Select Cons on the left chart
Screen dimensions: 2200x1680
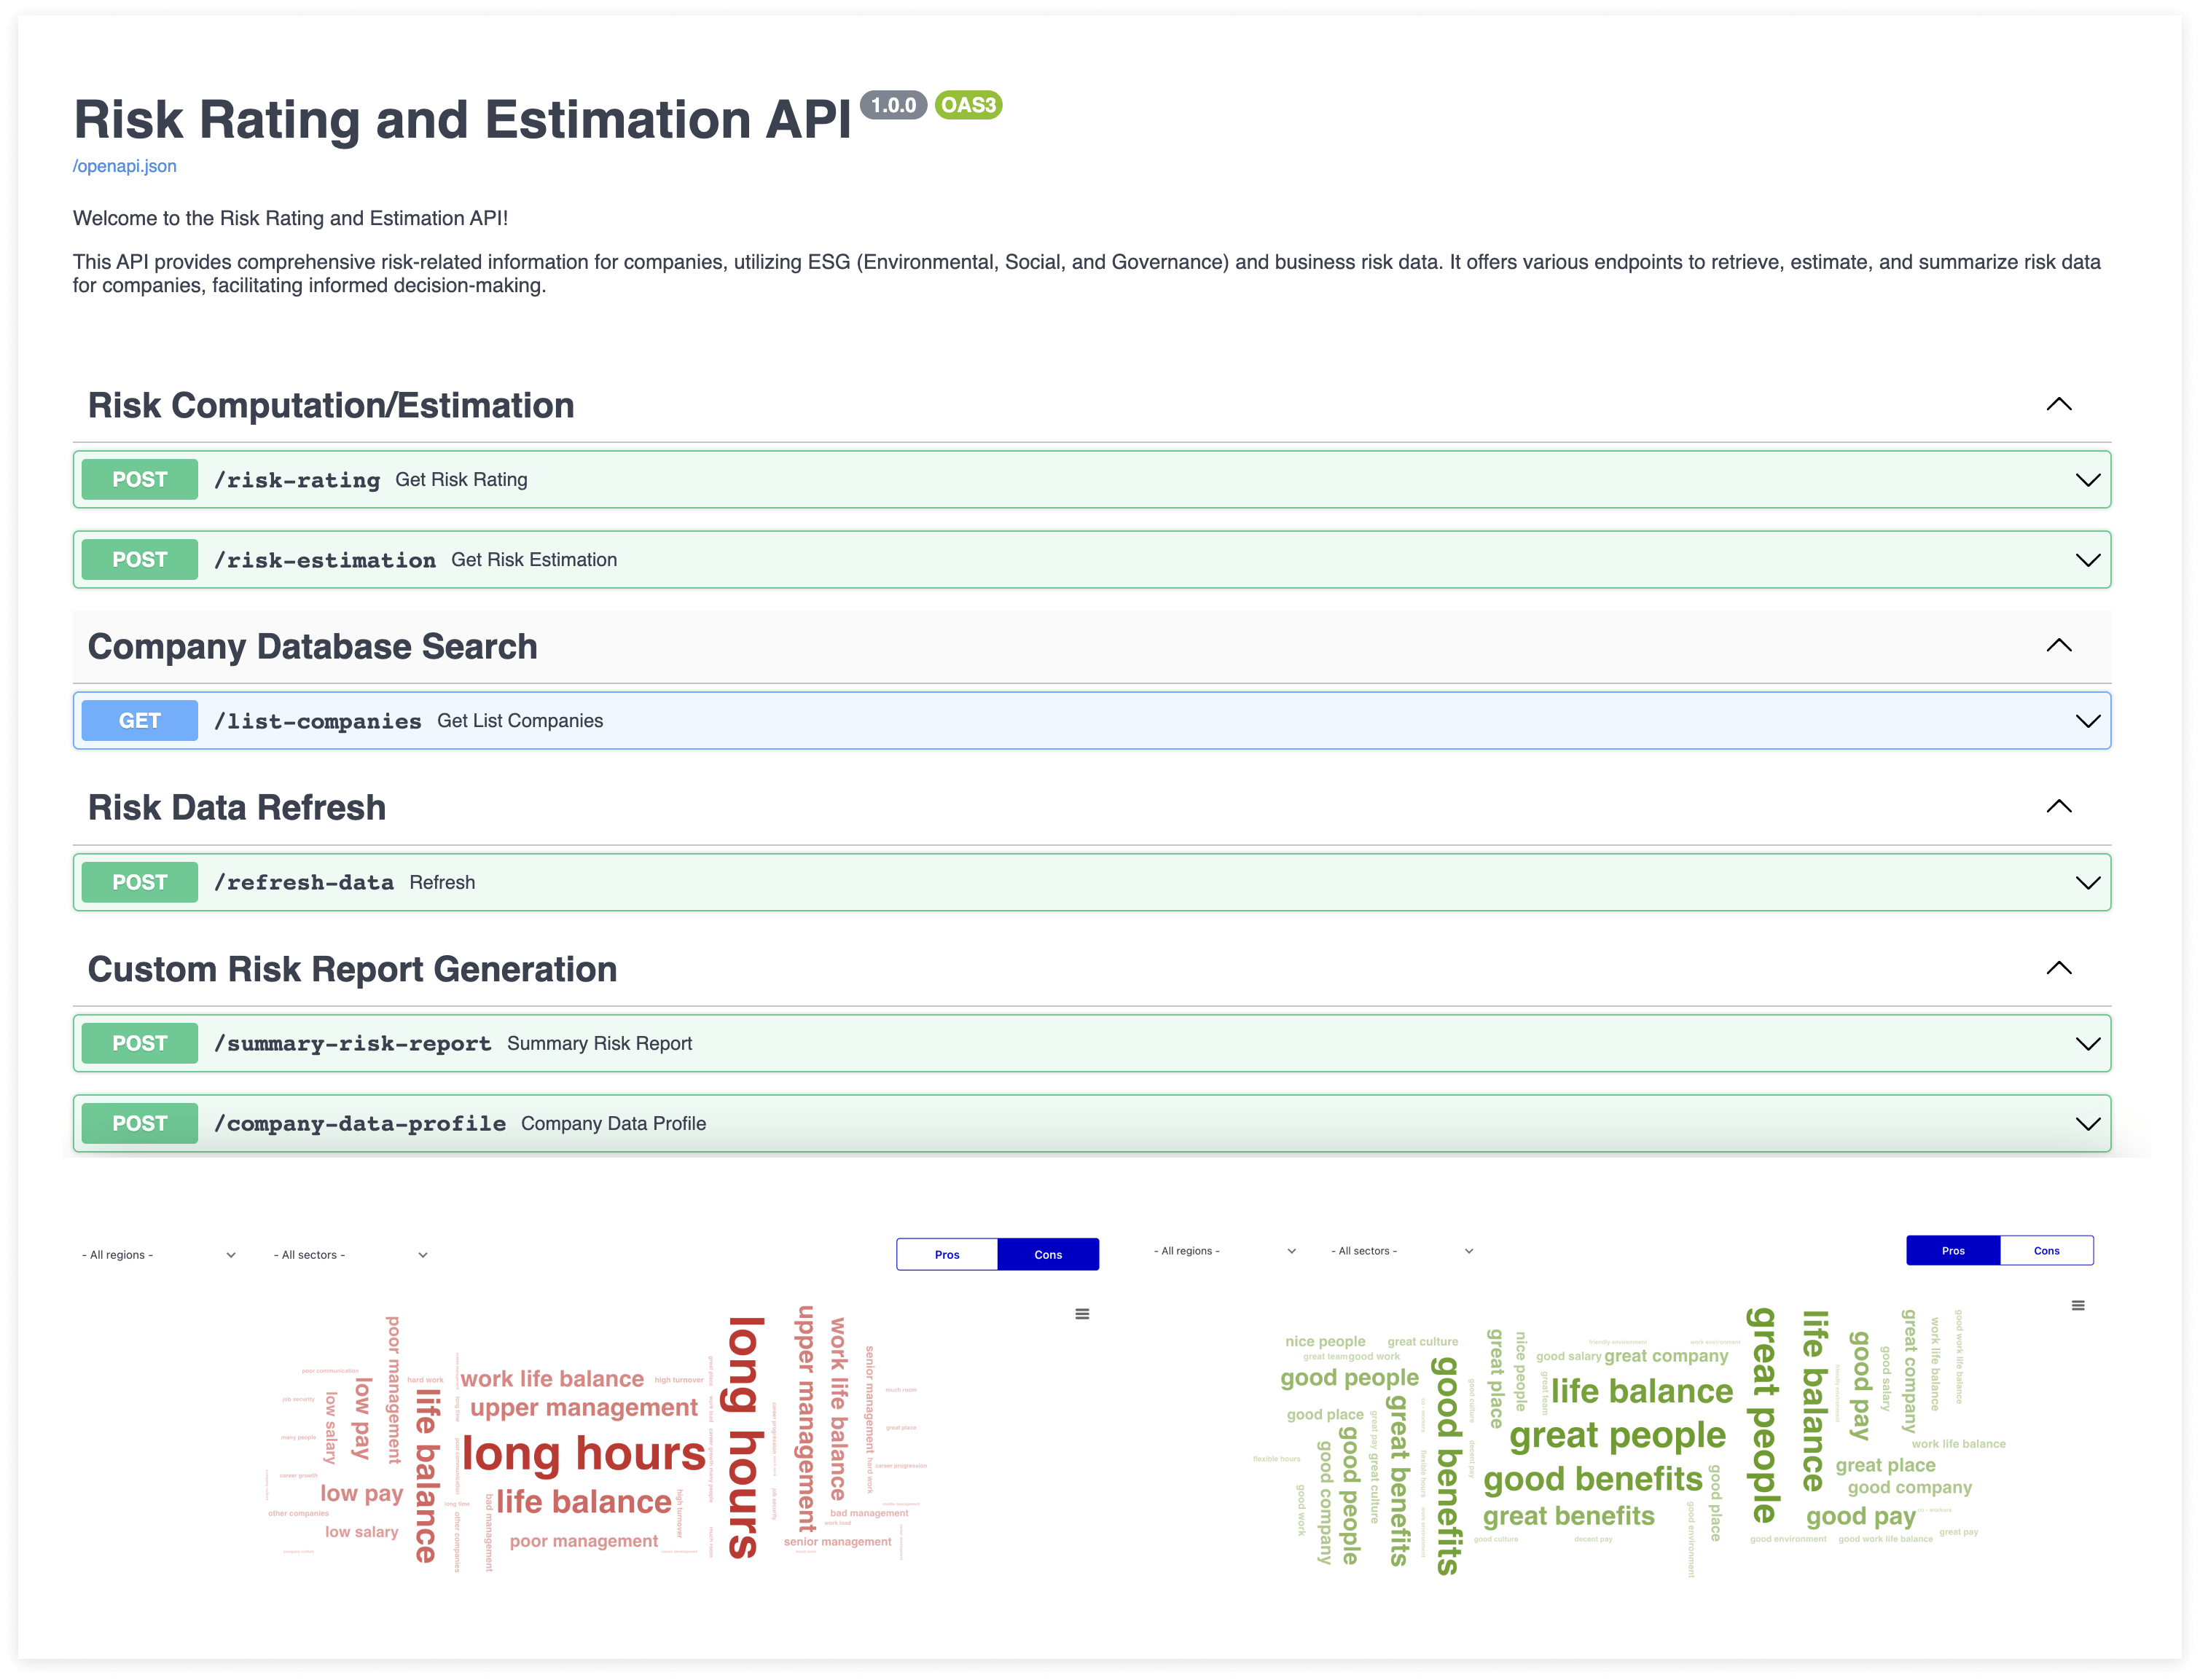(1048, 1254)
